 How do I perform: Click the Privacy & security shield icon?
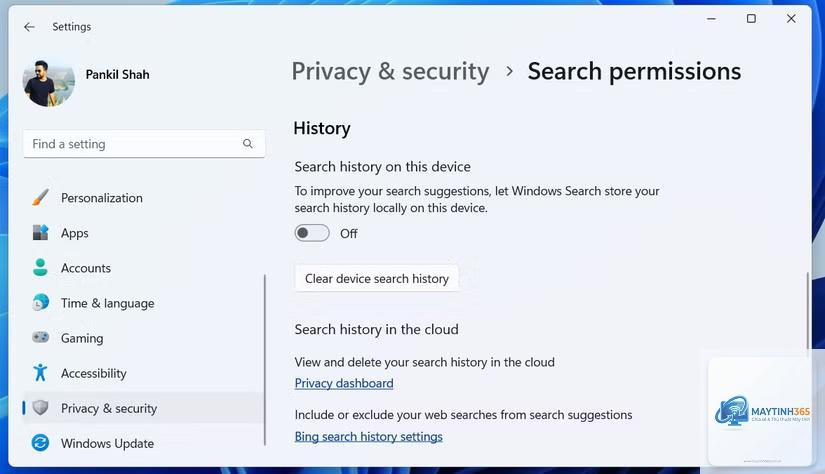[x=41, y=408]
